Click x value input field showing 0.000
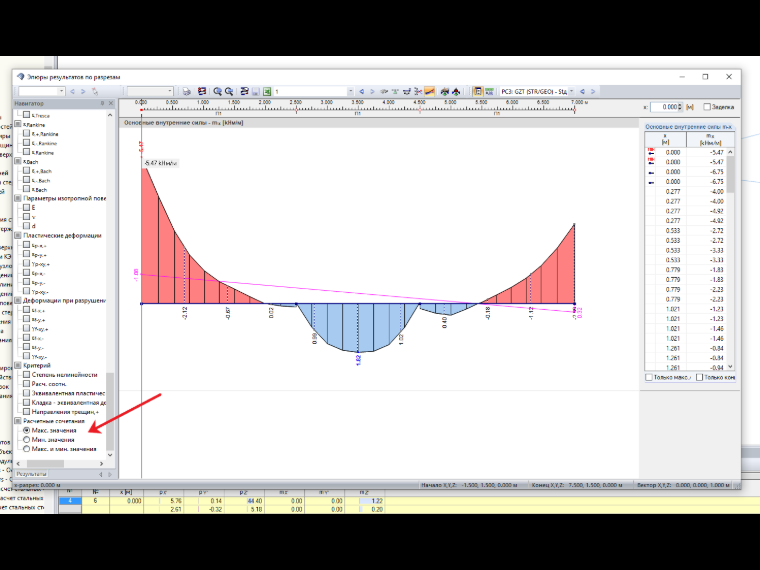The height and width of the screenshot is (570, 760). [664, 107]
